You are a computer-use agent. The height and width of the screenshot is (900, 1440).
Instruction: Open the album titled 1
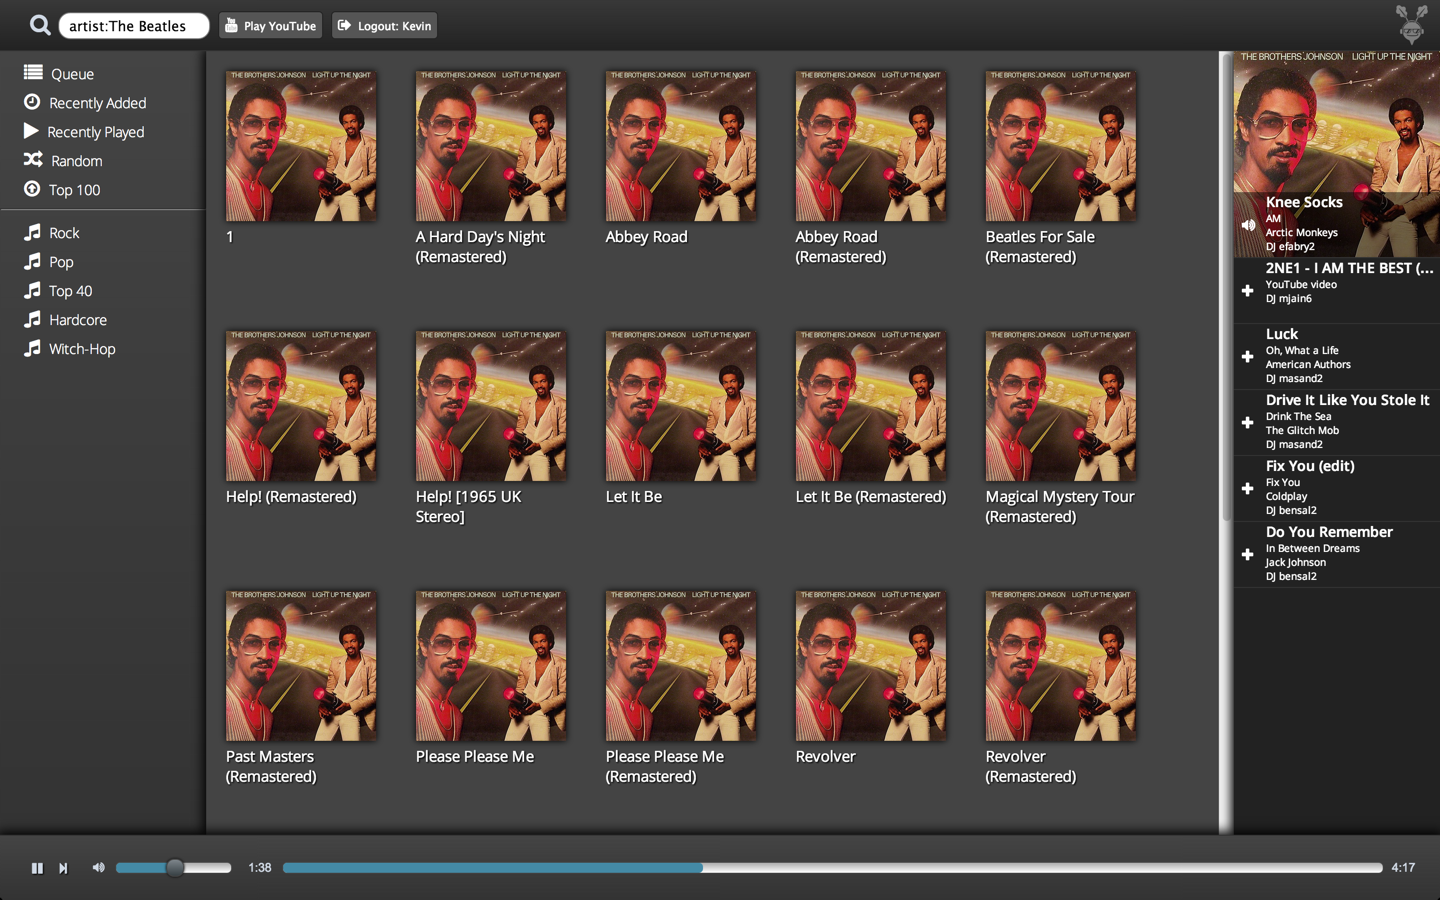pyautogui.click(x=301, y=146)
